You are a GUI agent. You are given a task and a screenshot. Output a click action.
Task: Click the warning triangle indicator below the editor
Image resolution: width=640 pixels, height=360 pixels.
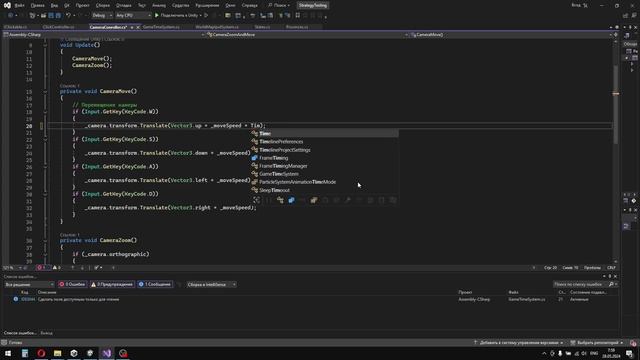coord(57,268)
